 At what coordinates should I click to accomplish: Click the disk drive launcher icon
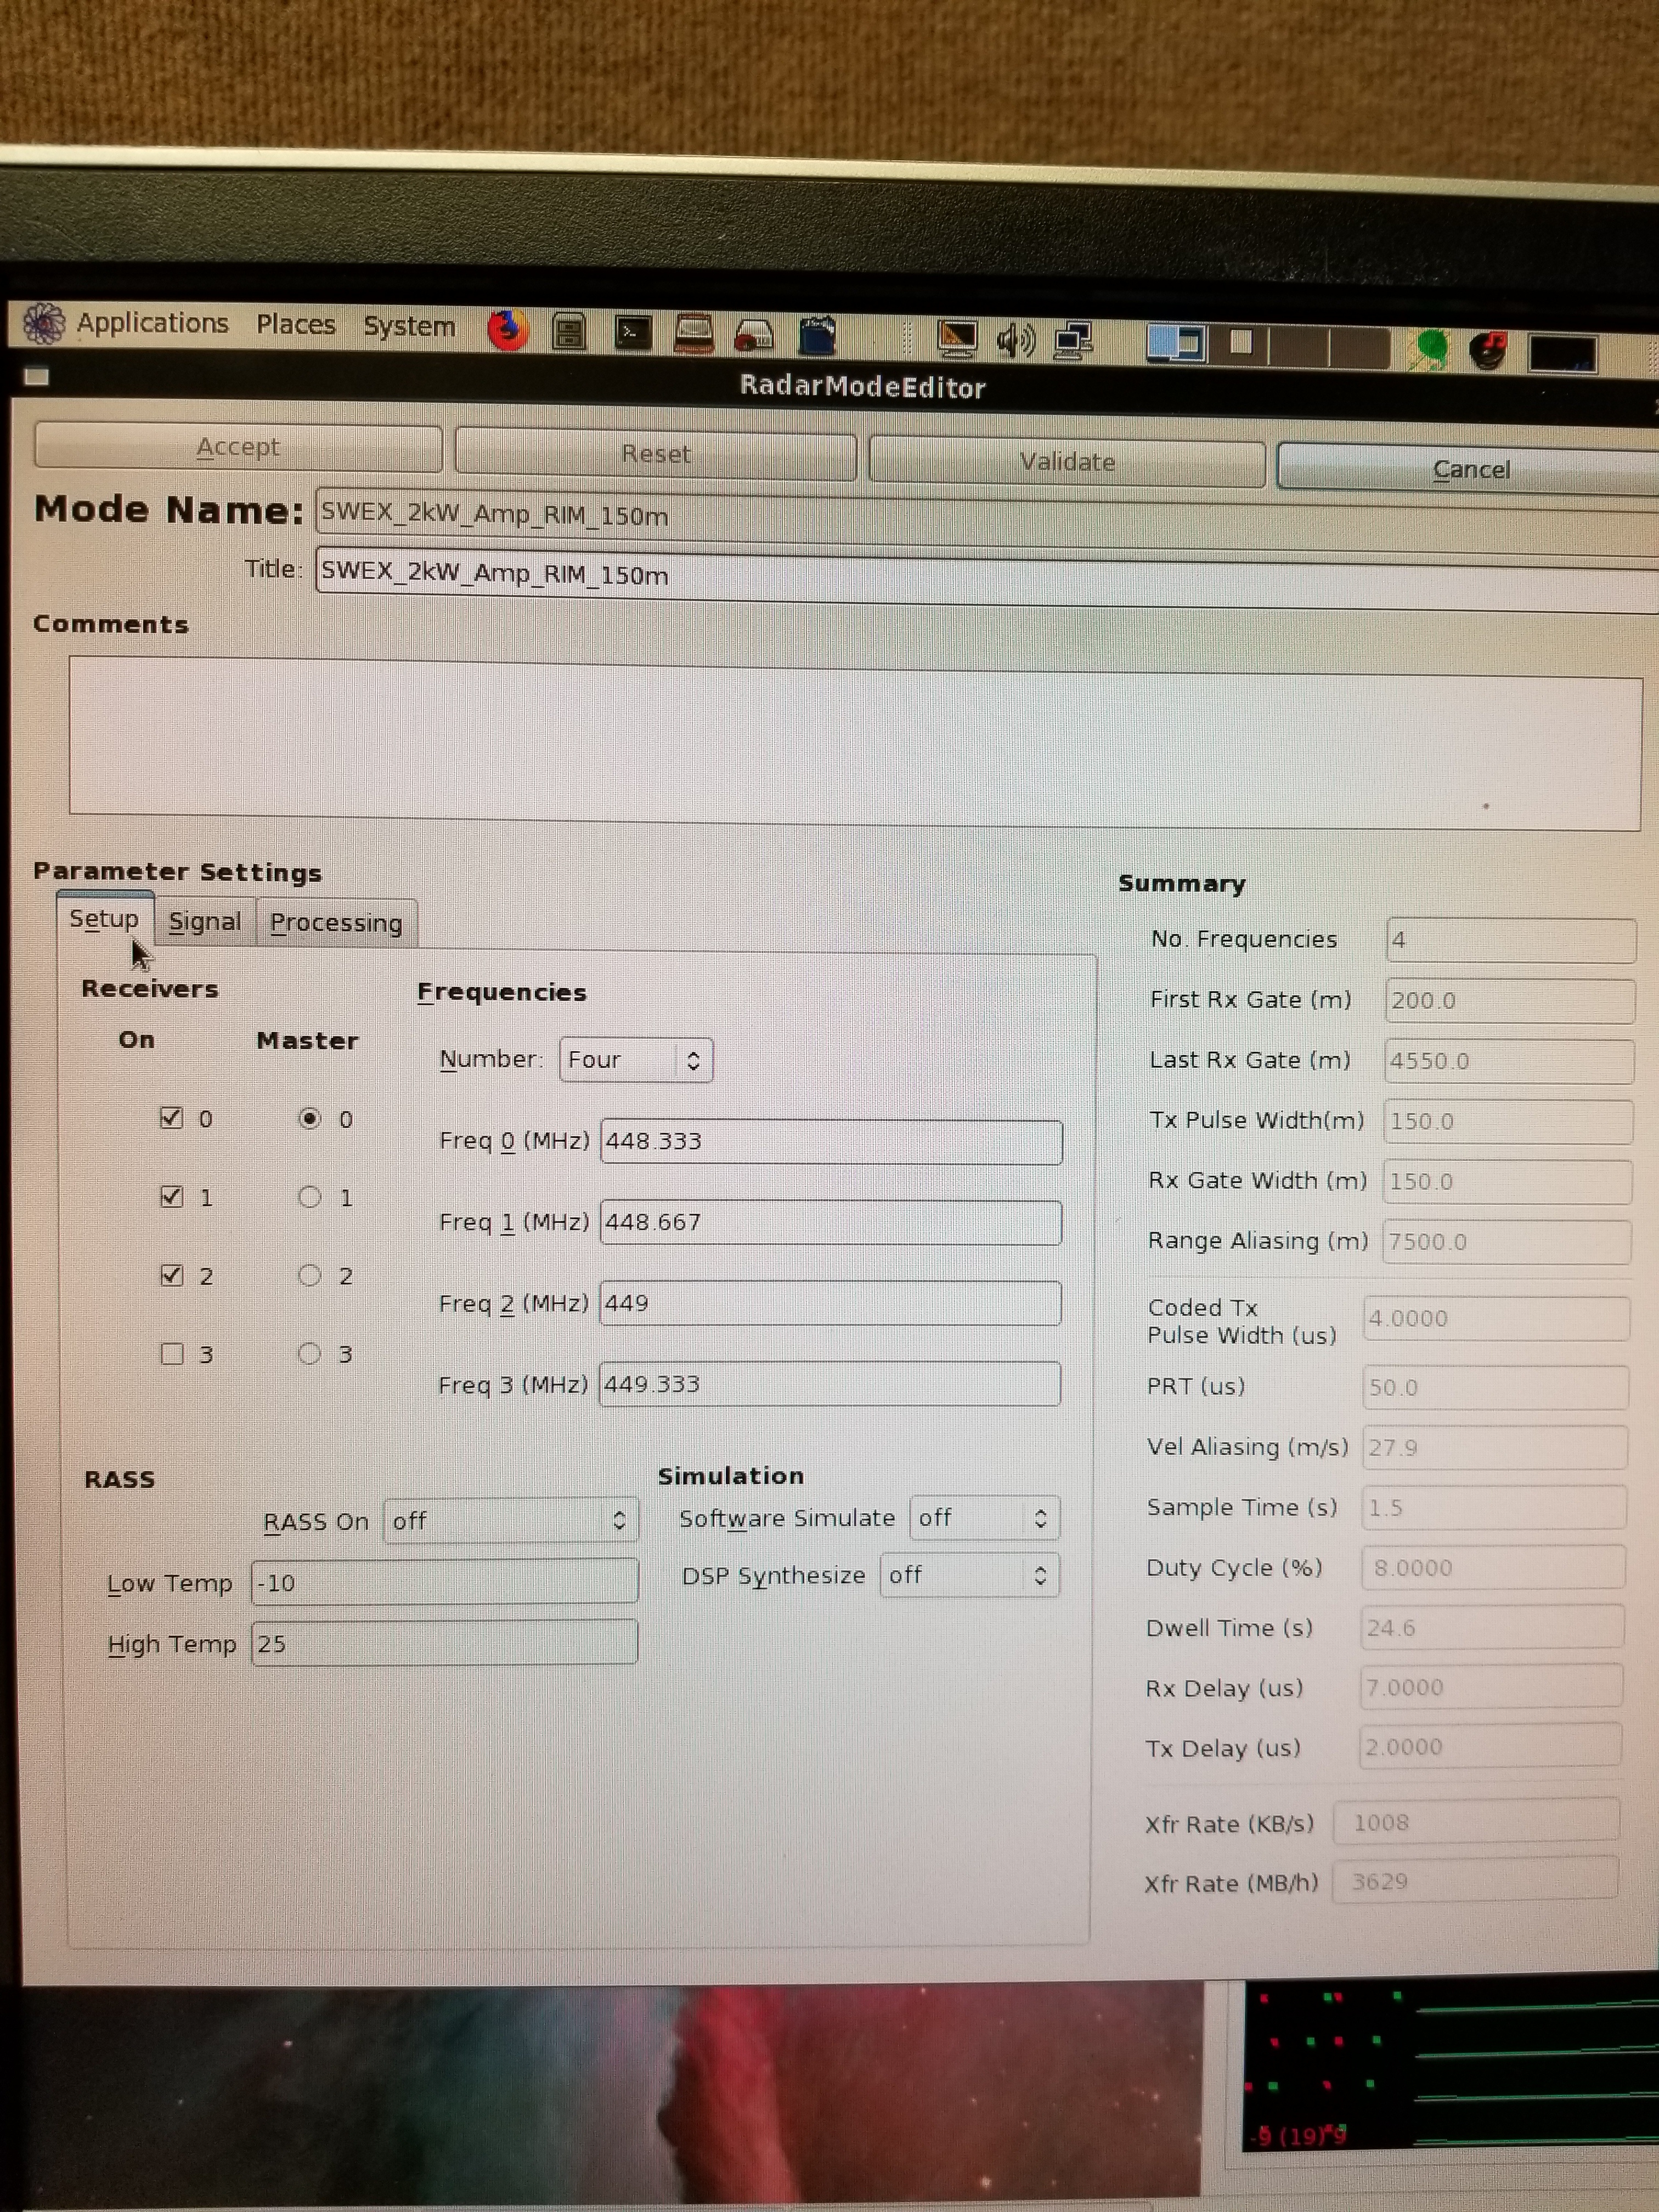tap(754, 336)
